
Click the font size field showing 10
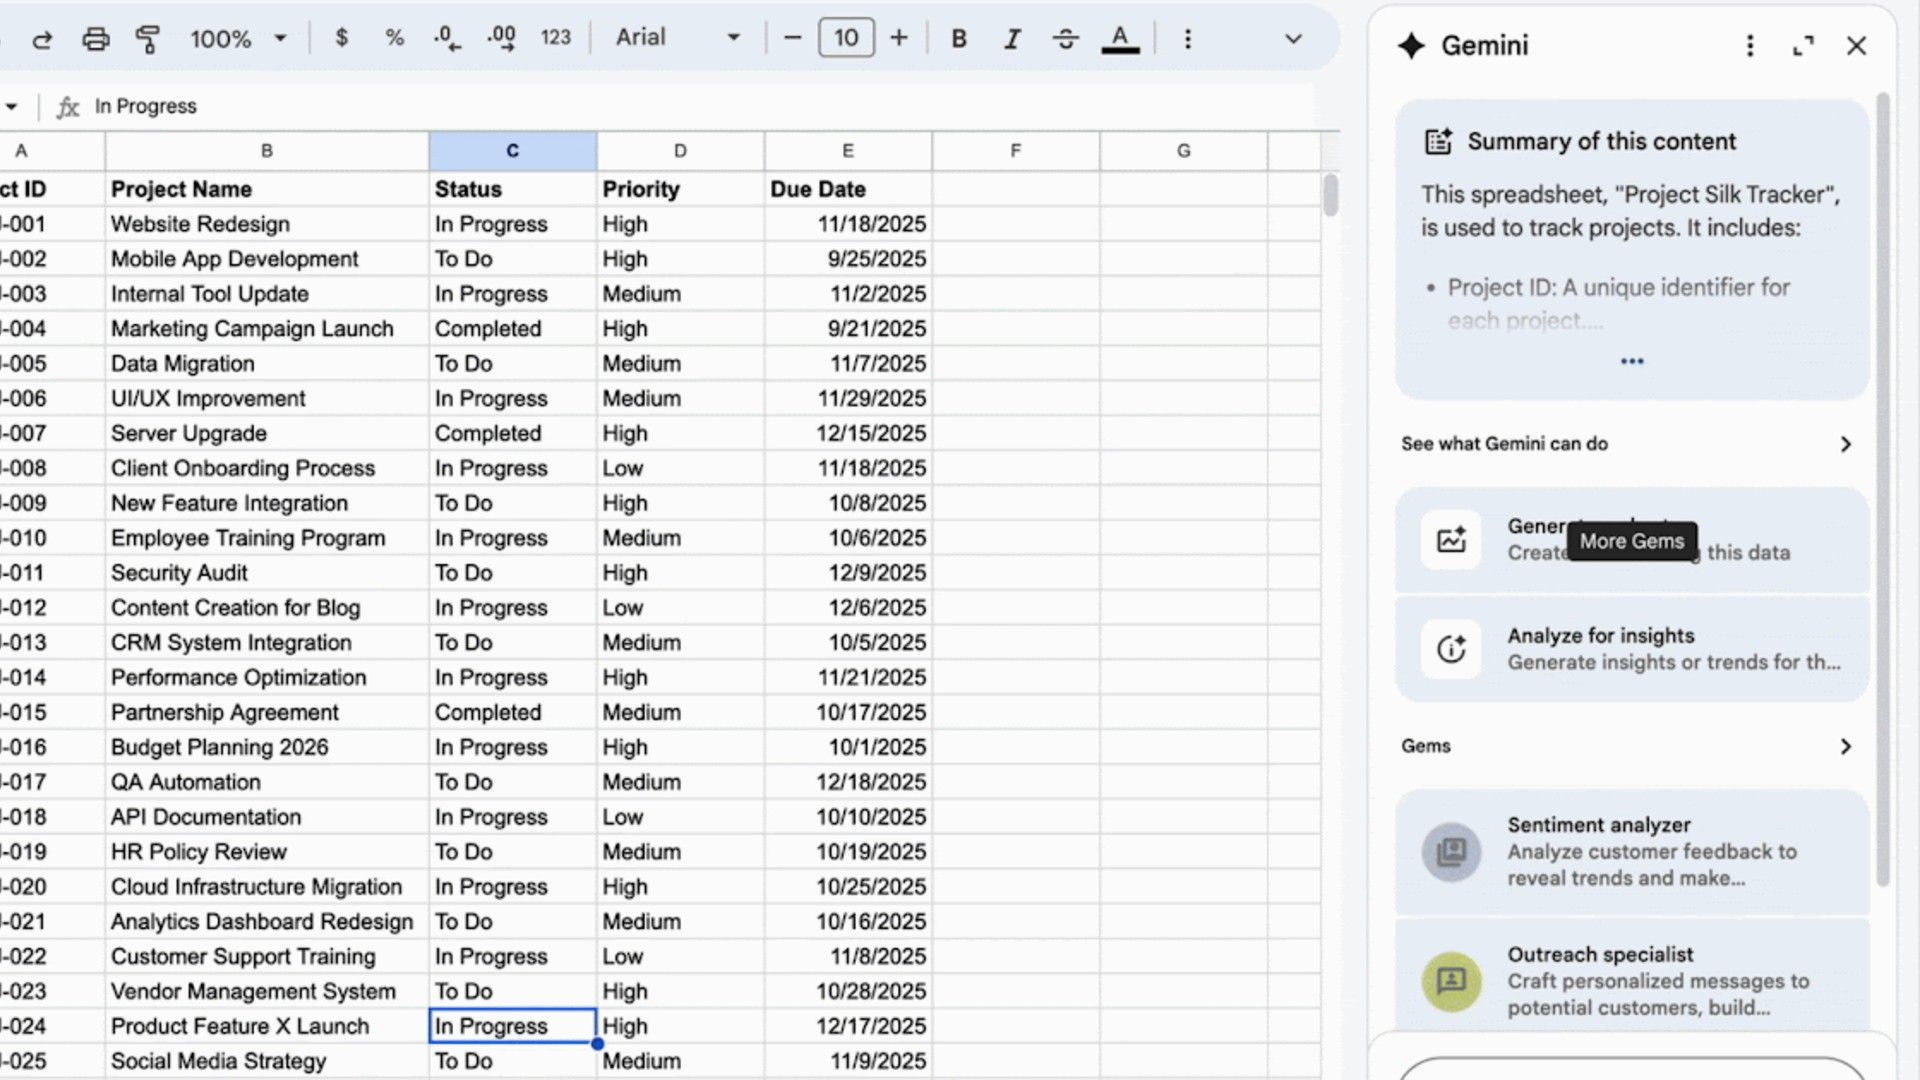846,38
